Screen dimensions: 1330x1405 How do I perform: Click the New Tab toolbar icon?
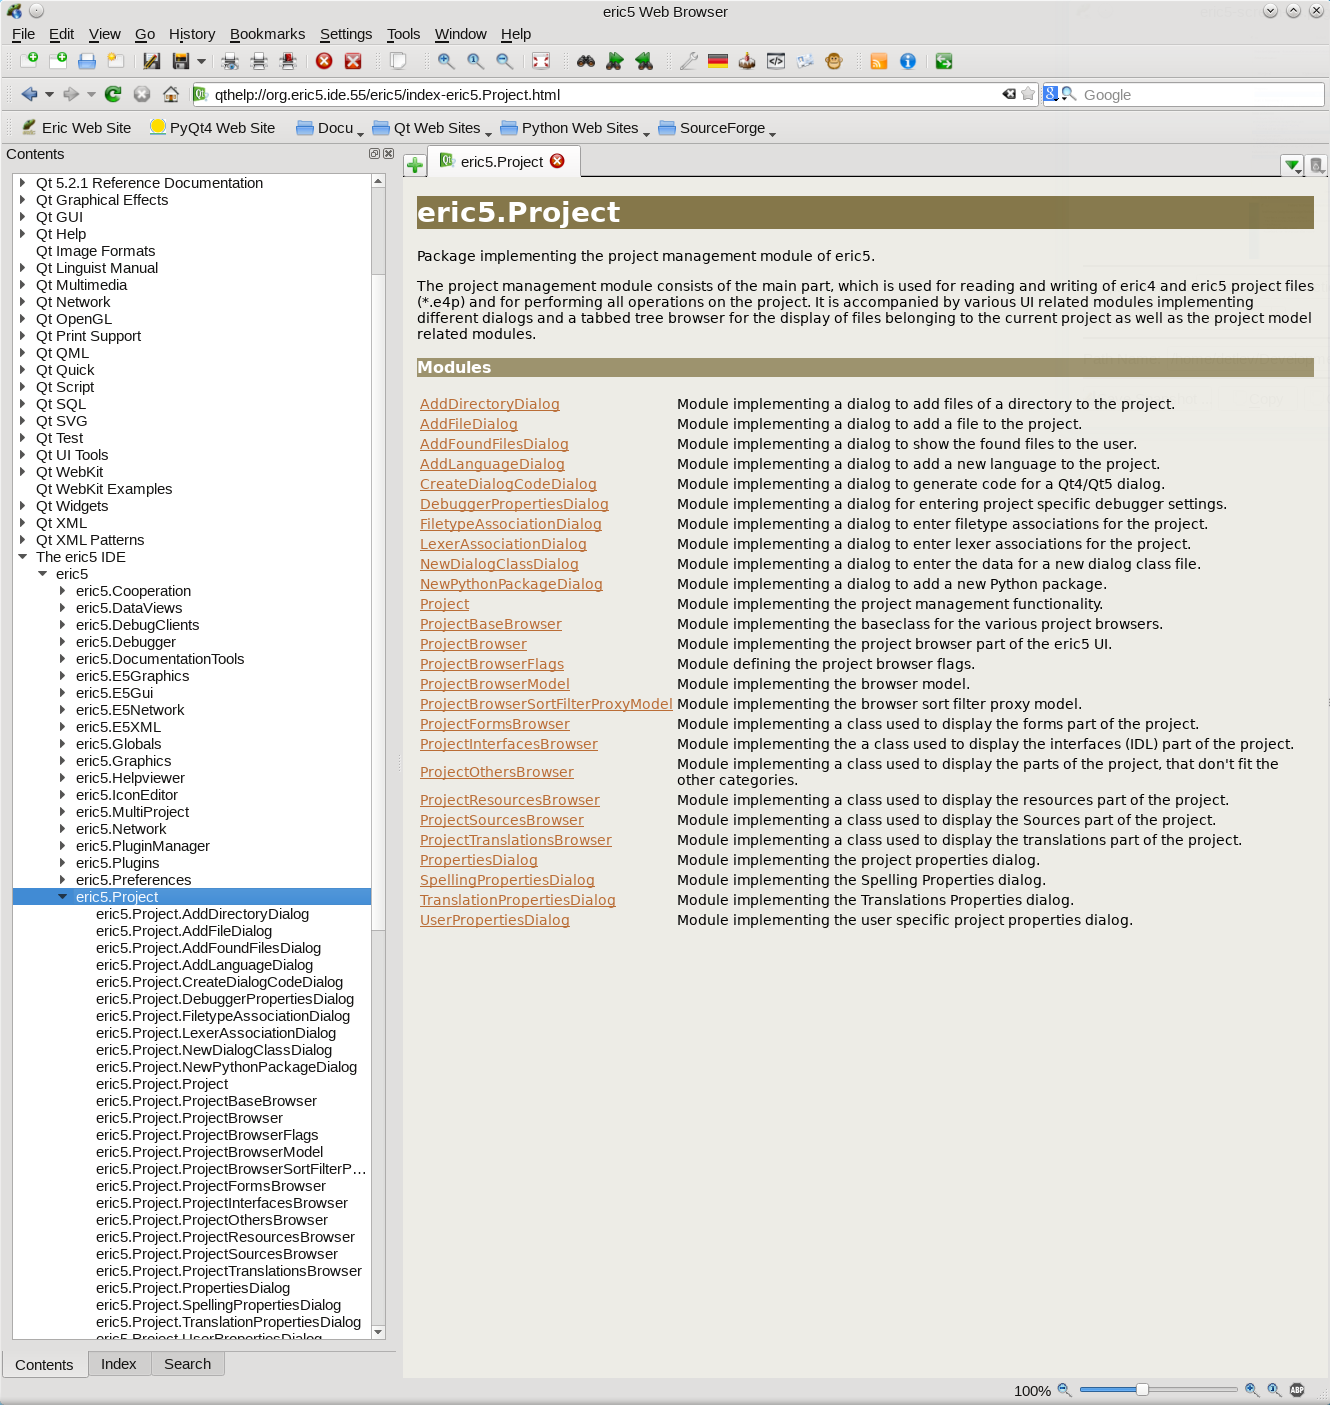point(29,61)
